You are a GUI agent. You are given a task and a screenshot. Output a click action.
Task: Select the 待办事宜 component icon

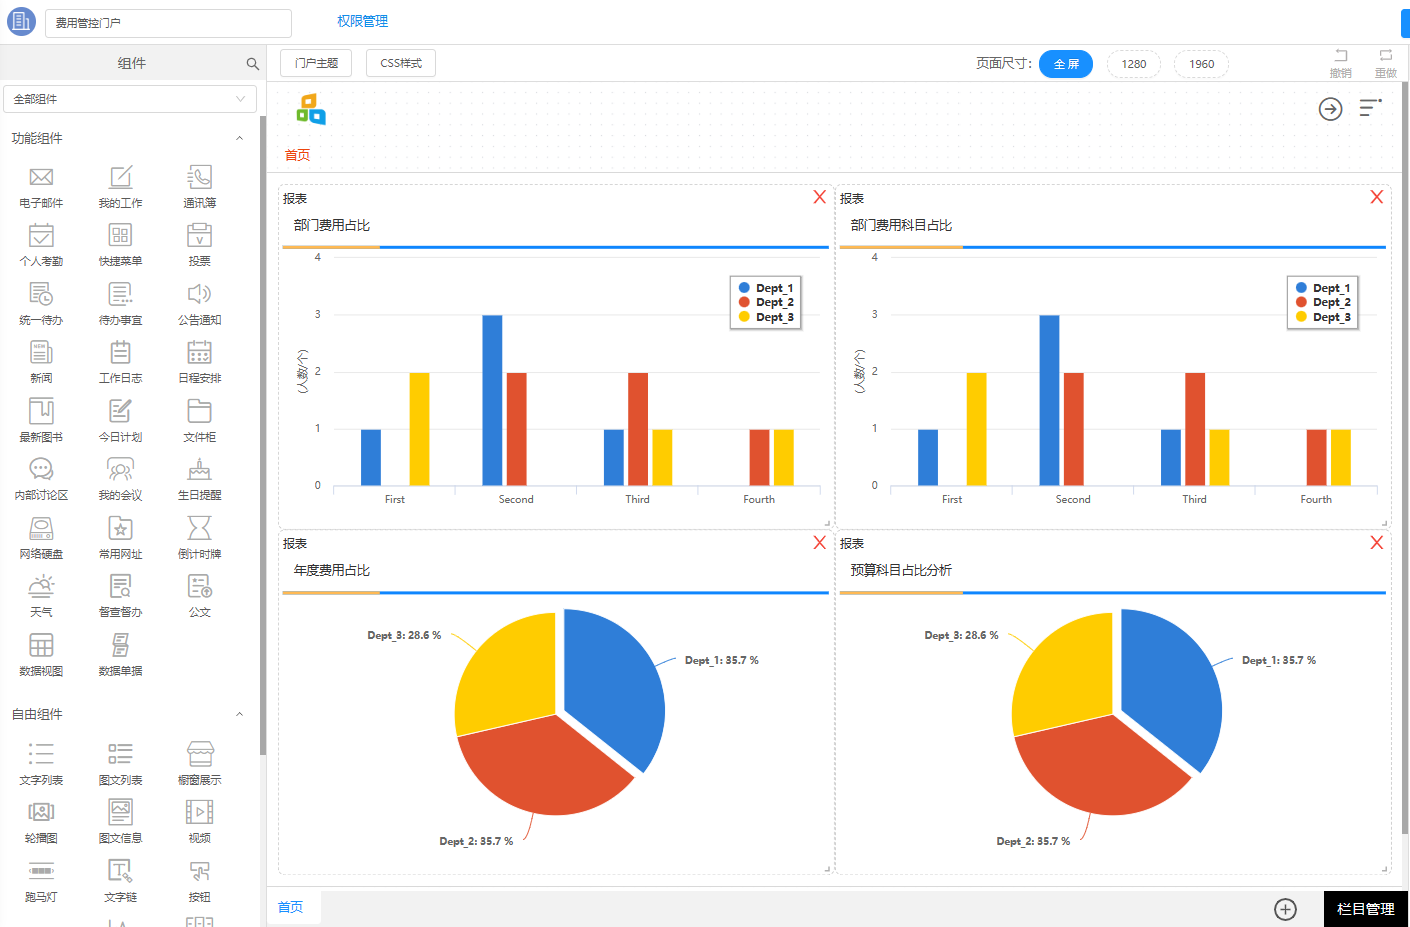(x=120, y=294)
